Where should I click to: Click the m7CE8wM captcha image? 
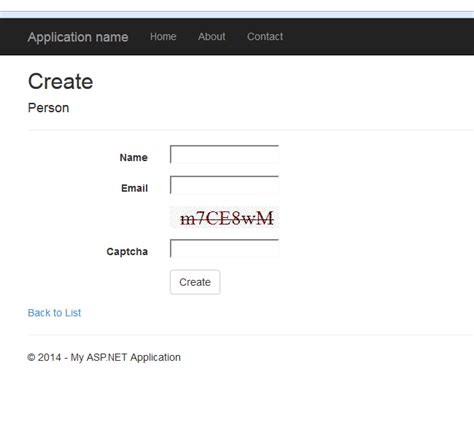click(225, 218)
